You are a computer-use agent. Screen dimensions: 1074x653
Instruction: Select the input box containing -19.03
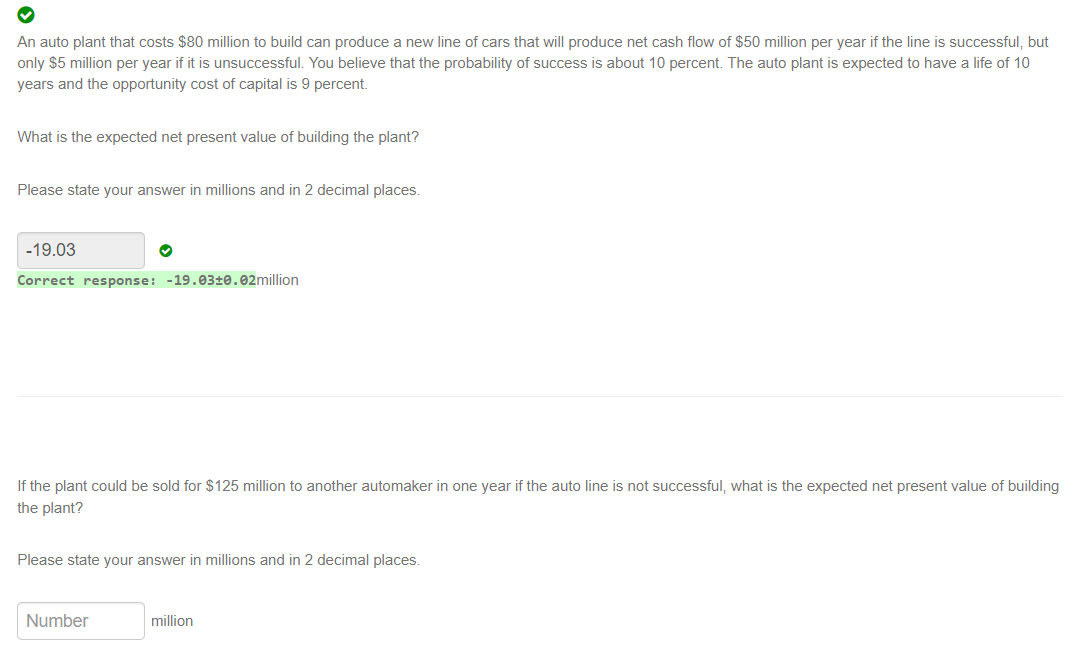point(80,250)
